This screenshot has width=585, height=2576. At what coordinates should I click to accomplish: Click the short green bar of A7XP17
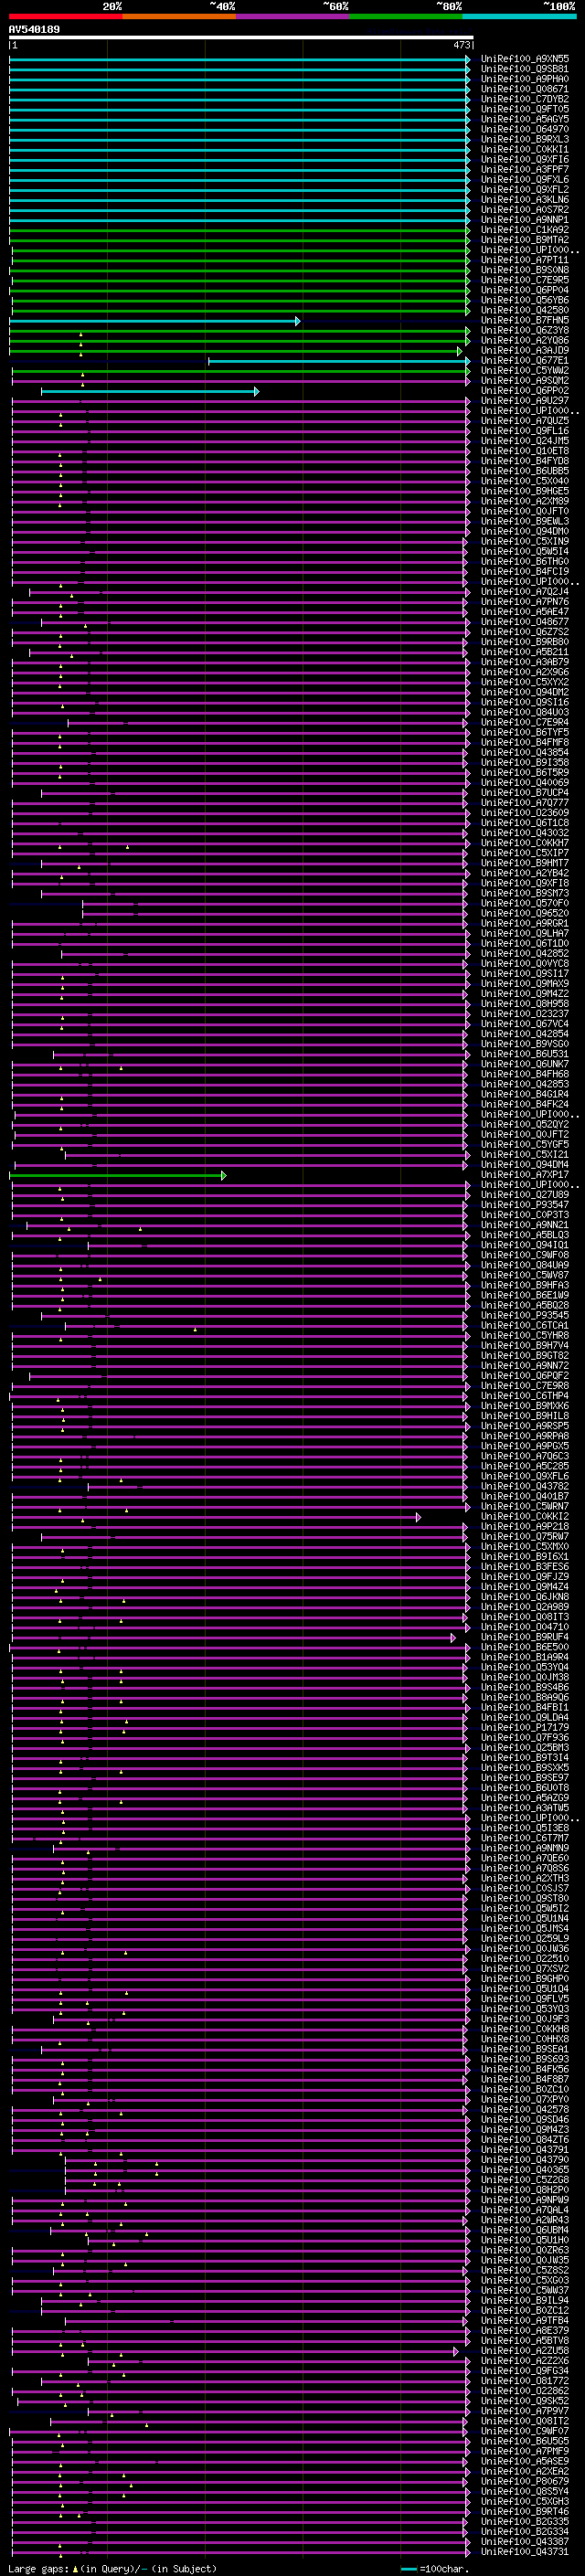[118, 1175]
